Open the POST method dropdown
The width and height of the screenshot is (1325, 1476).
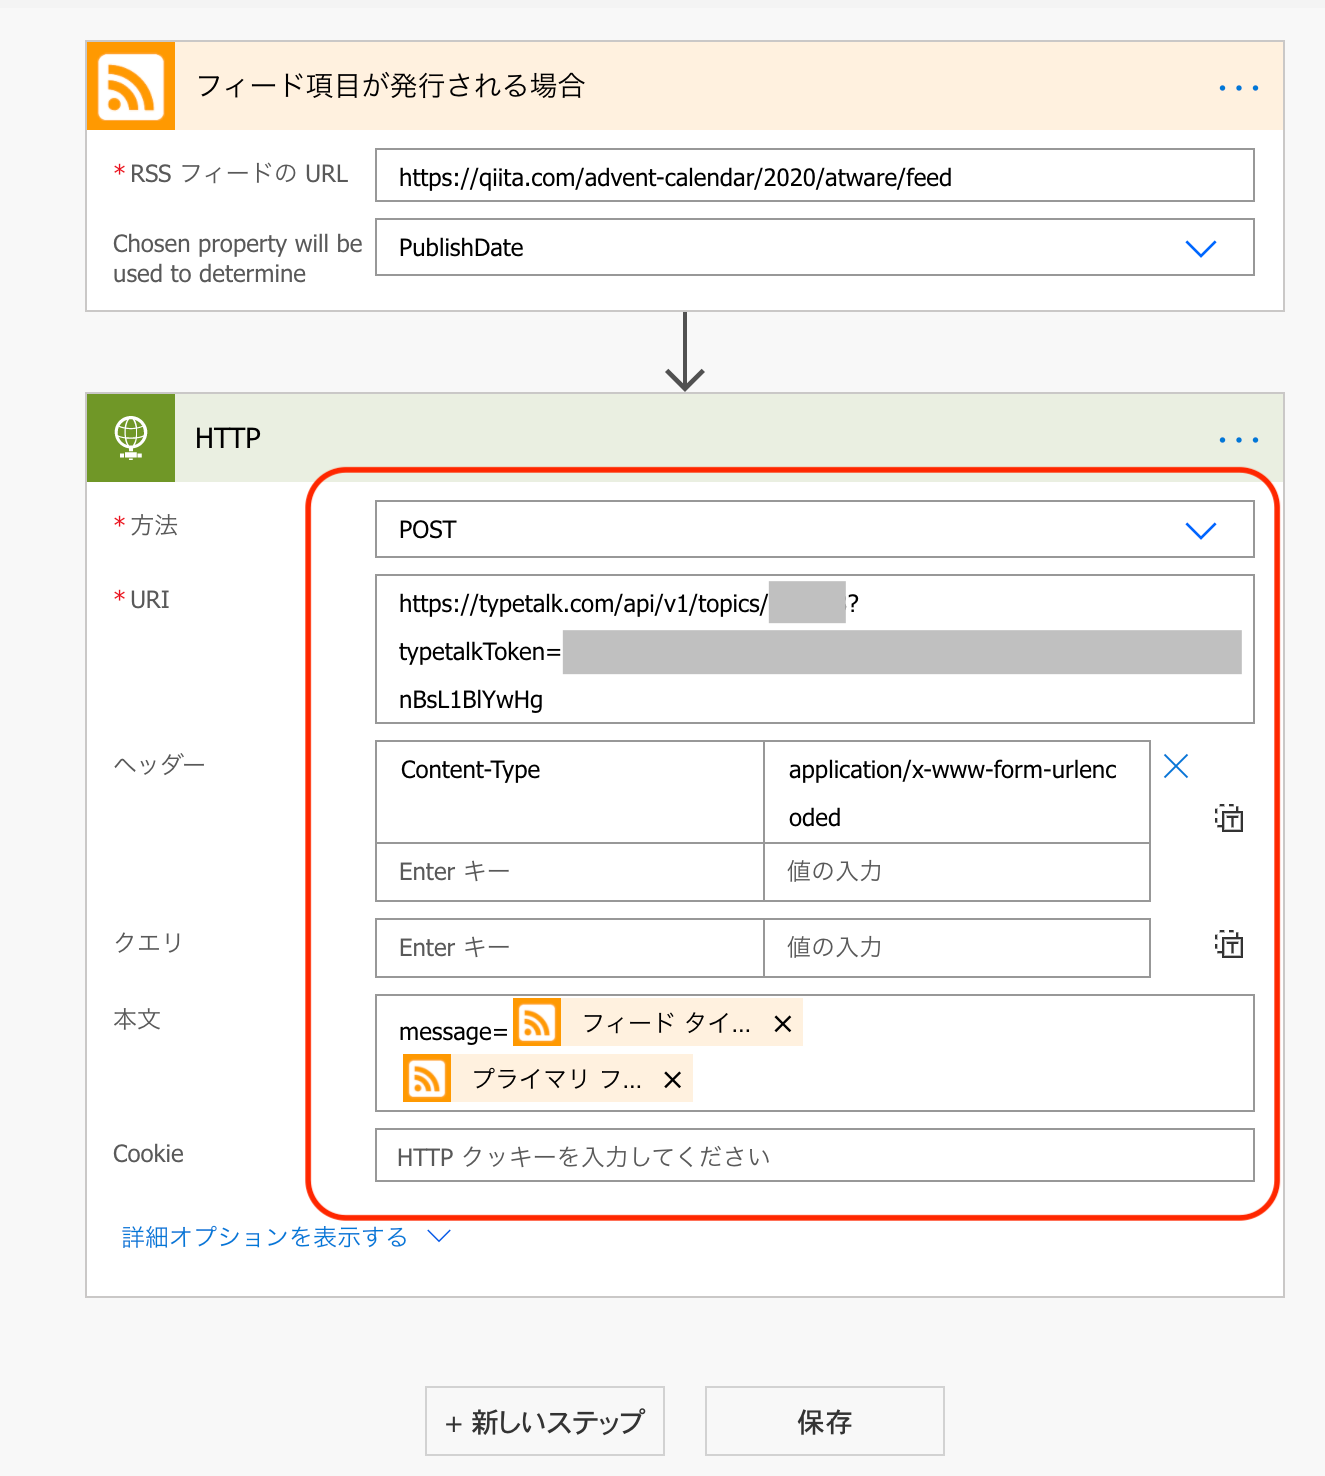(1201, 530)
